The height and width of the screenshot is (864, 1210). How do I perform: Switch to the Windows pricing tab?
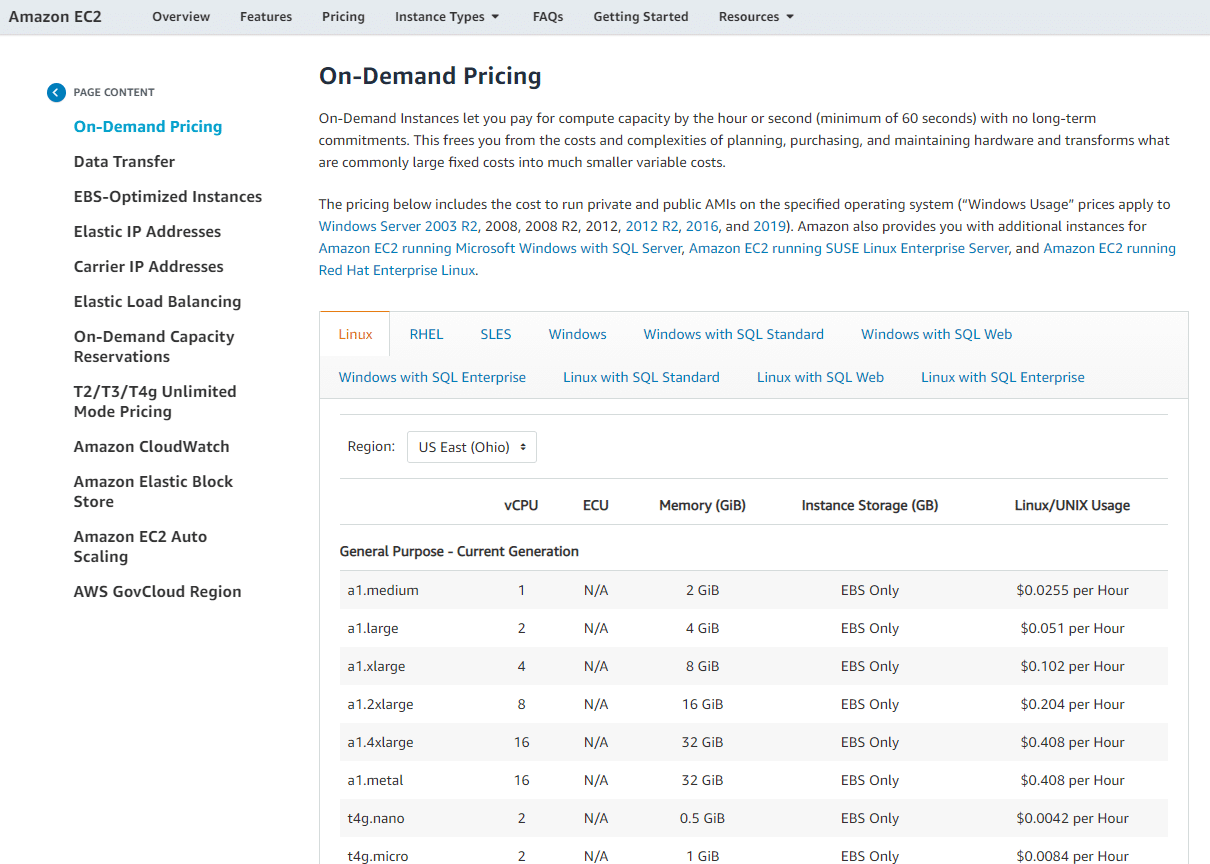coord(577,333)
